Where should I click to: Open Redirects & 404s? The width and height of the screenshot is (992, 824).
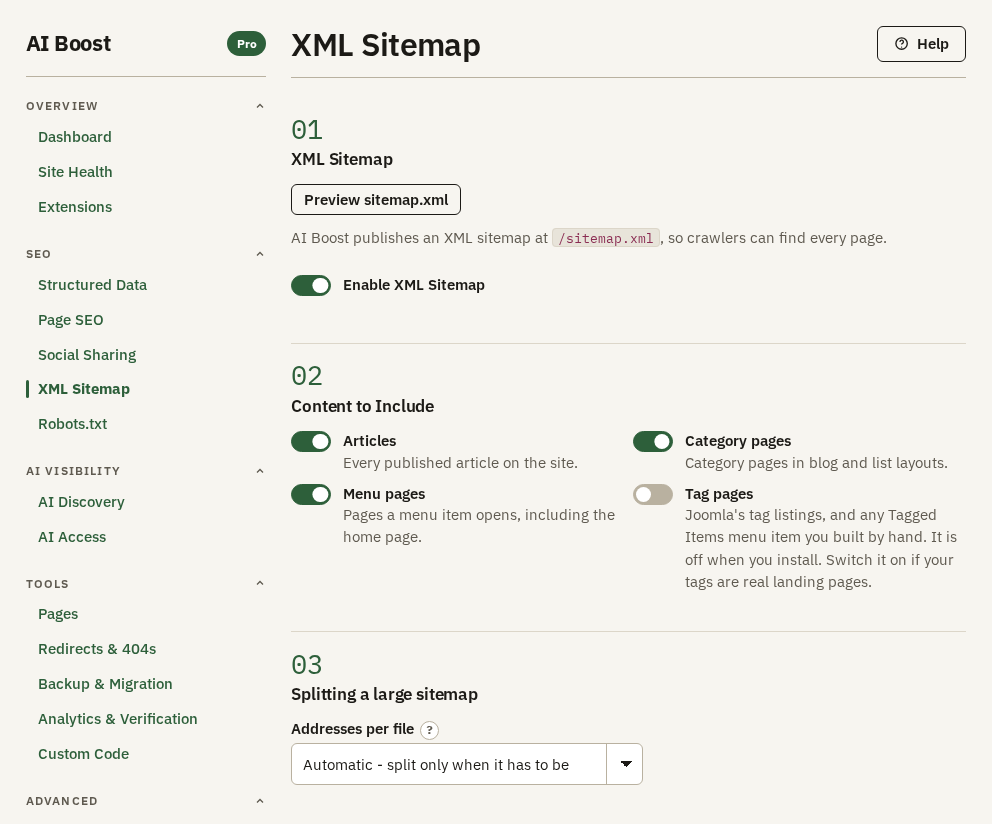[x=97, y=649]
